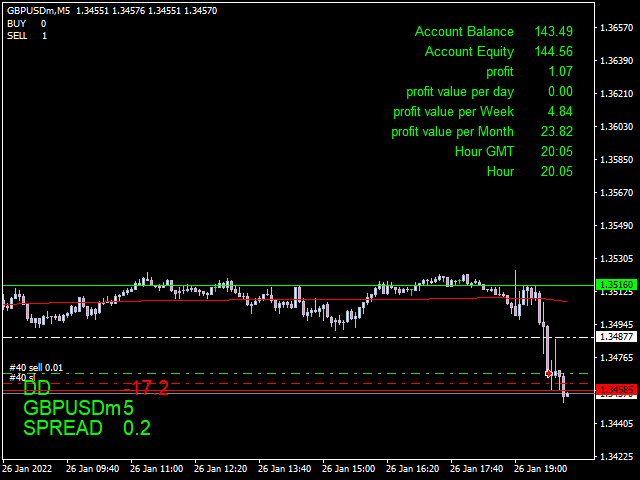Click the 1.36210 price axis label
This screenshot has height=480, width=640.
[x=616, y=93]
